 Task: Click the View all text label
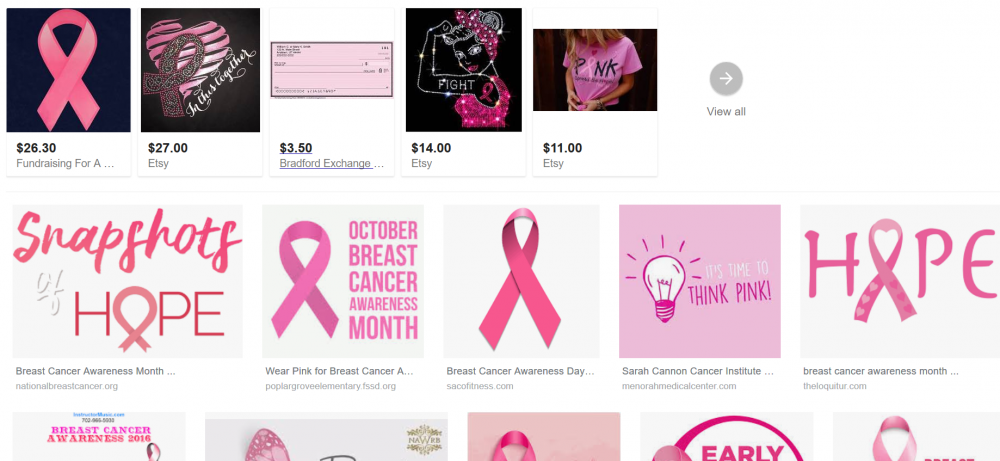tap(726, 112)
